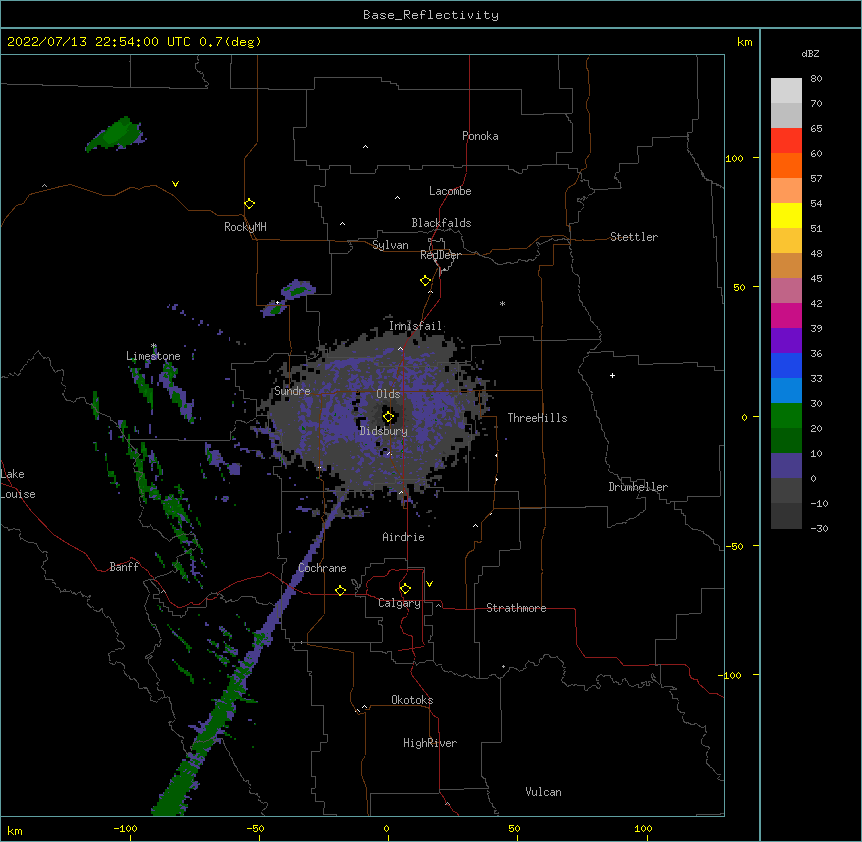Click the Stettler label

[x=634, y=237]
